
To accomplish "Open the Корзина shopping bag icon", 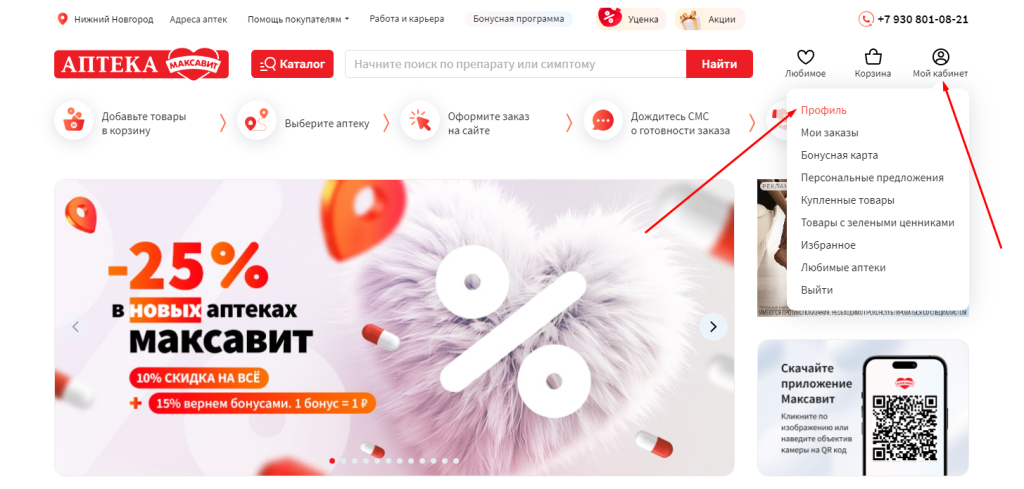I will pyautogui.click(x=872, y=57).
